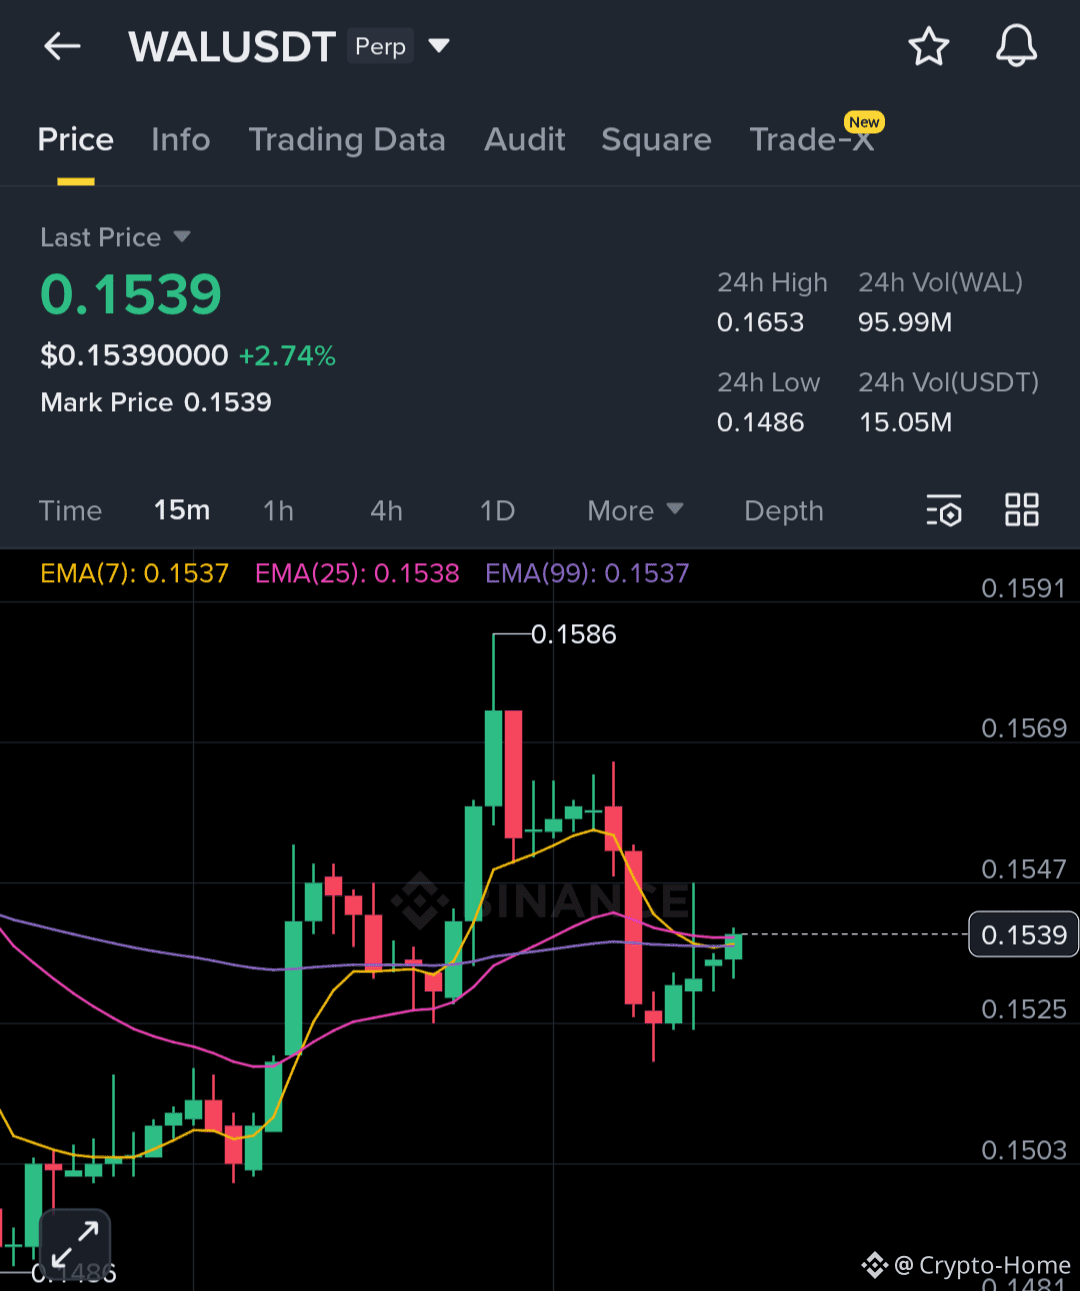
Task: Tap the 0.1503 price axis label
Action: (1024, 1150)
